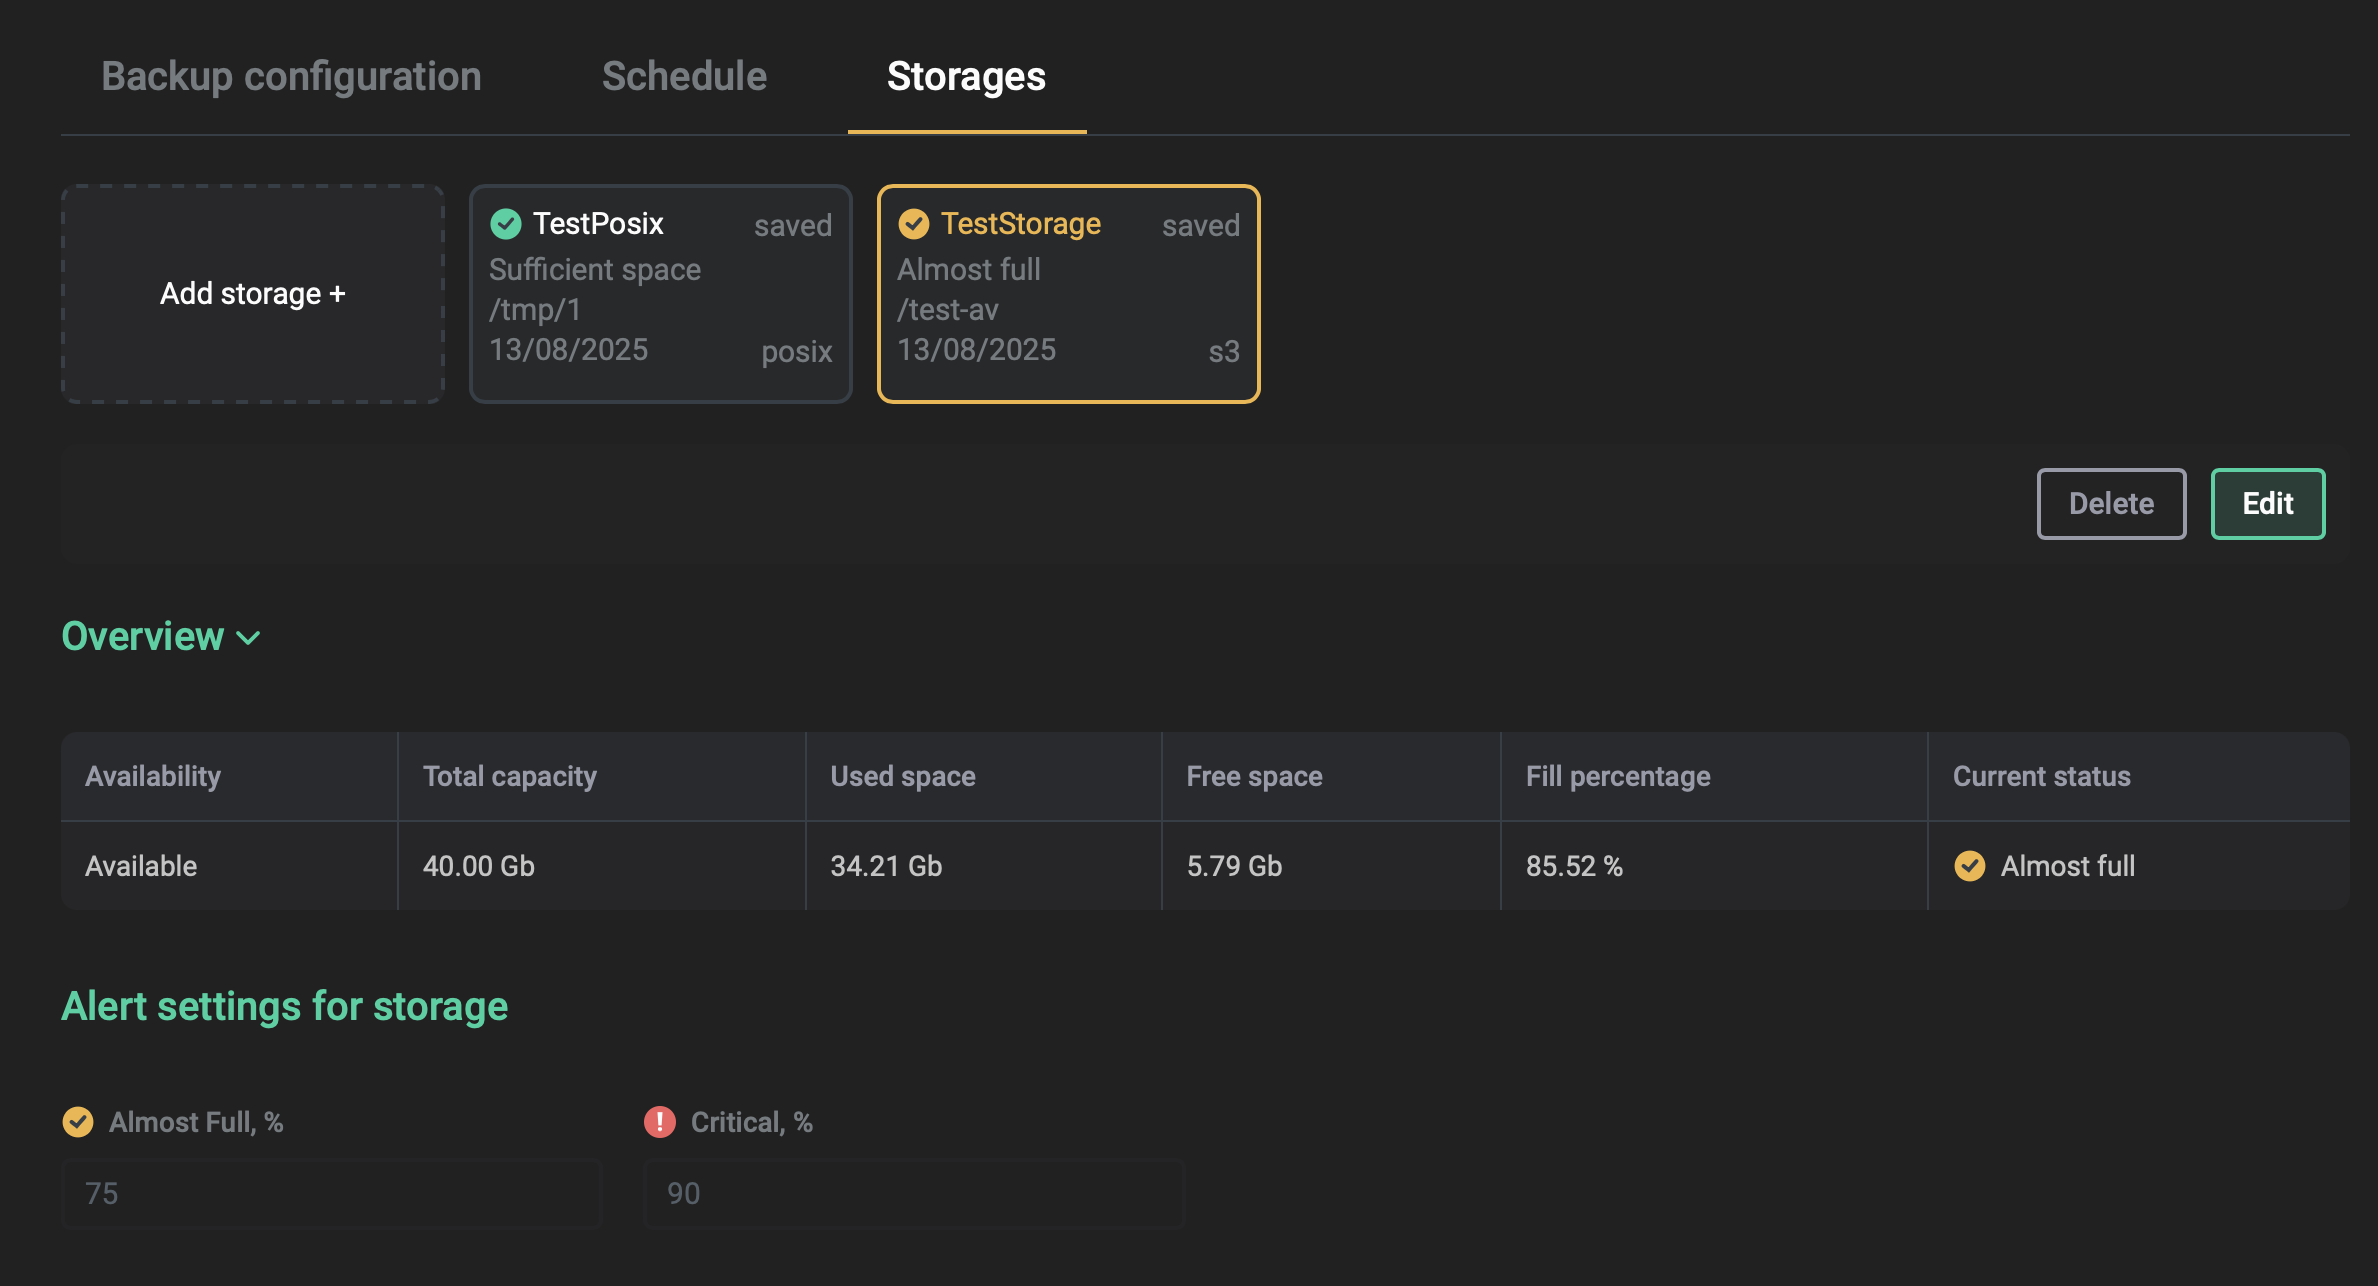Click the red Critical alert icon
2378x1286 pixels.
coord(659,1121)
